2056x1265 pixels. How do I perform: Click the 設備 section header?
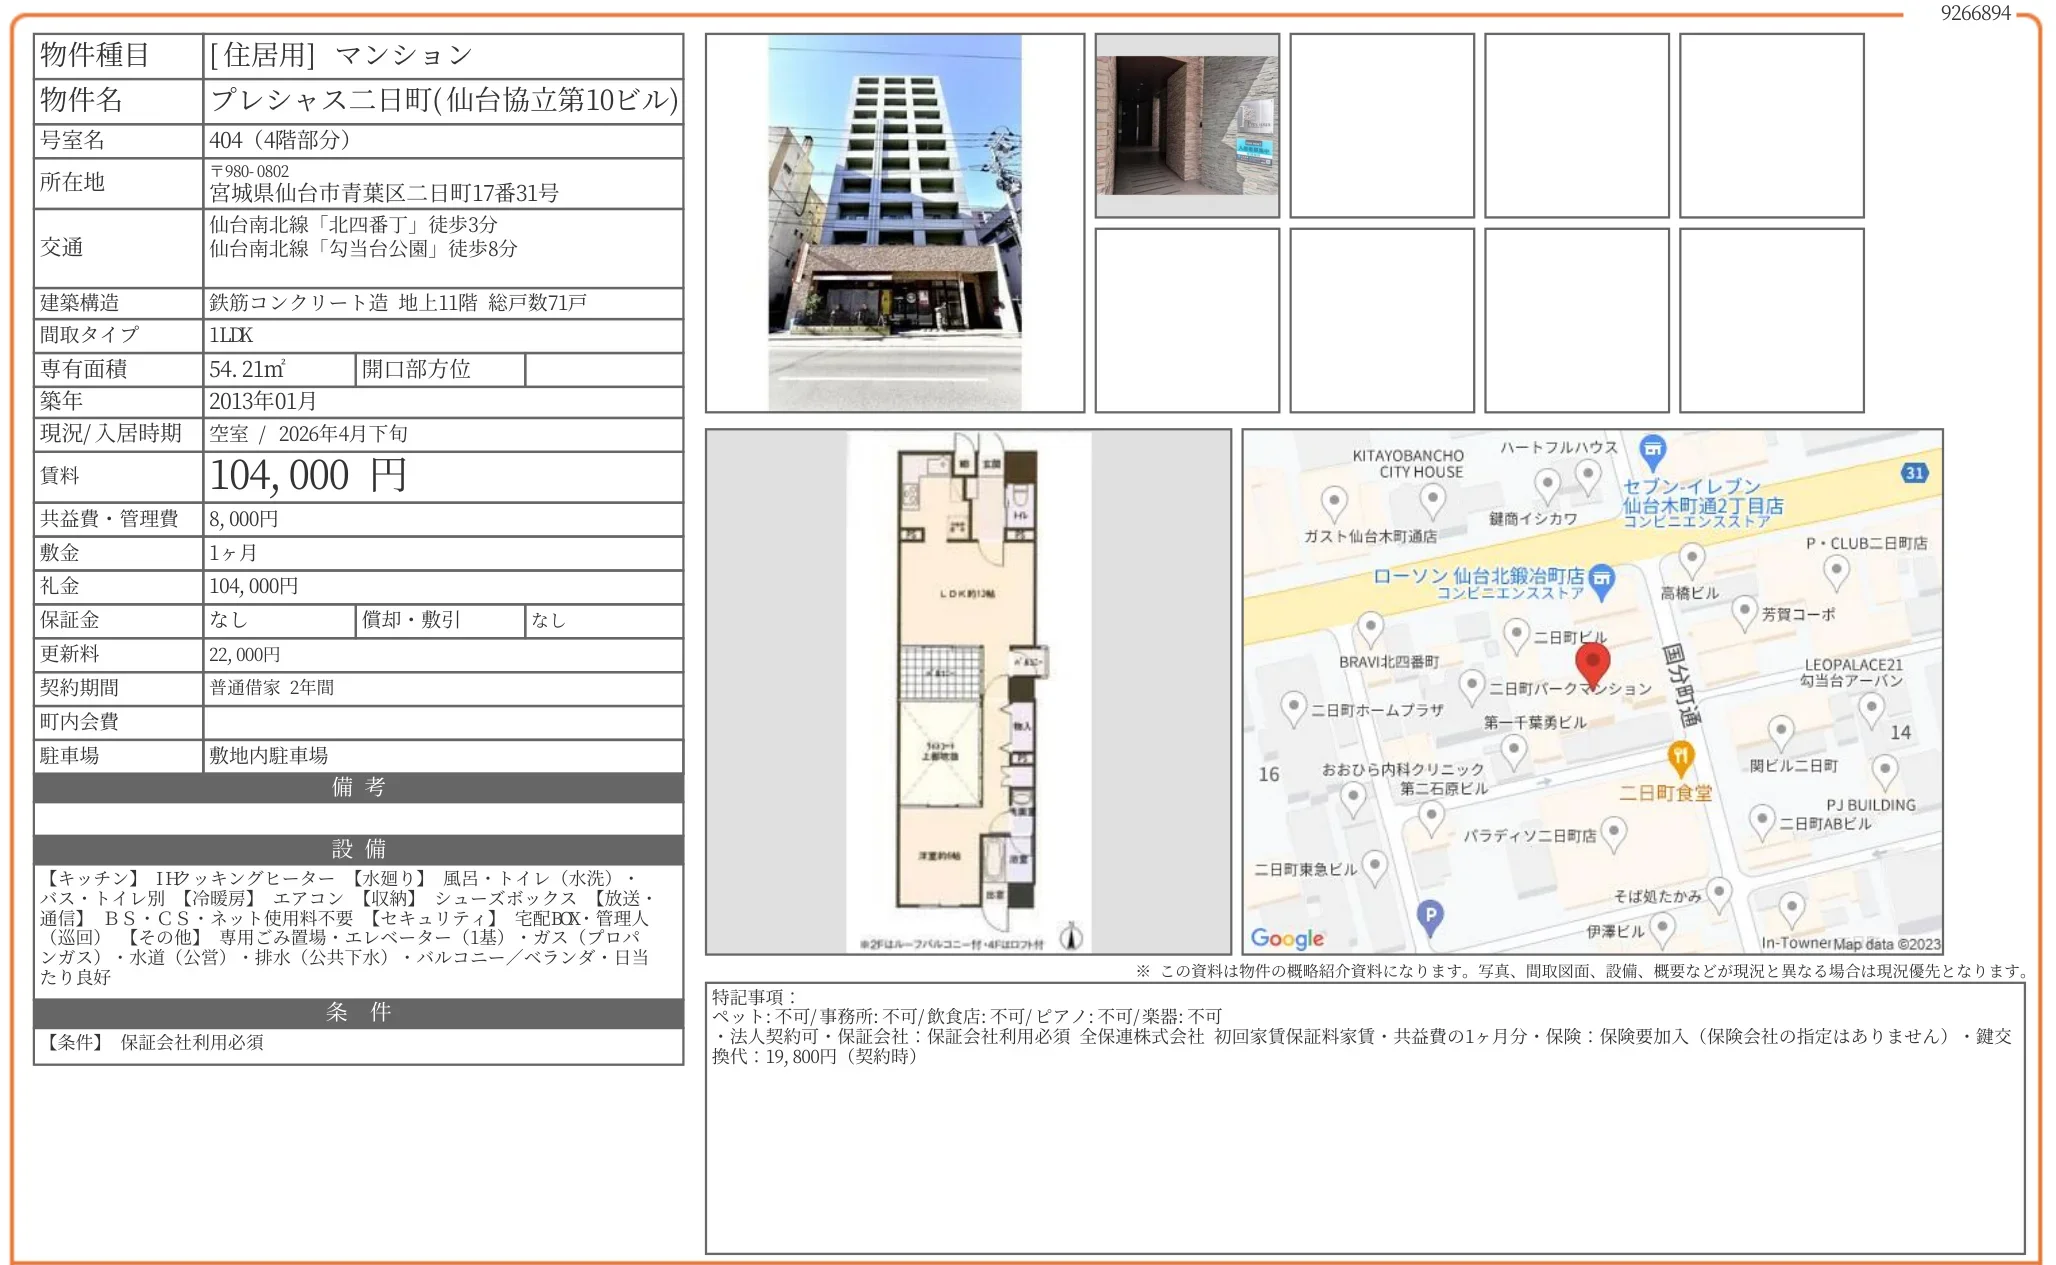point(358,849)
